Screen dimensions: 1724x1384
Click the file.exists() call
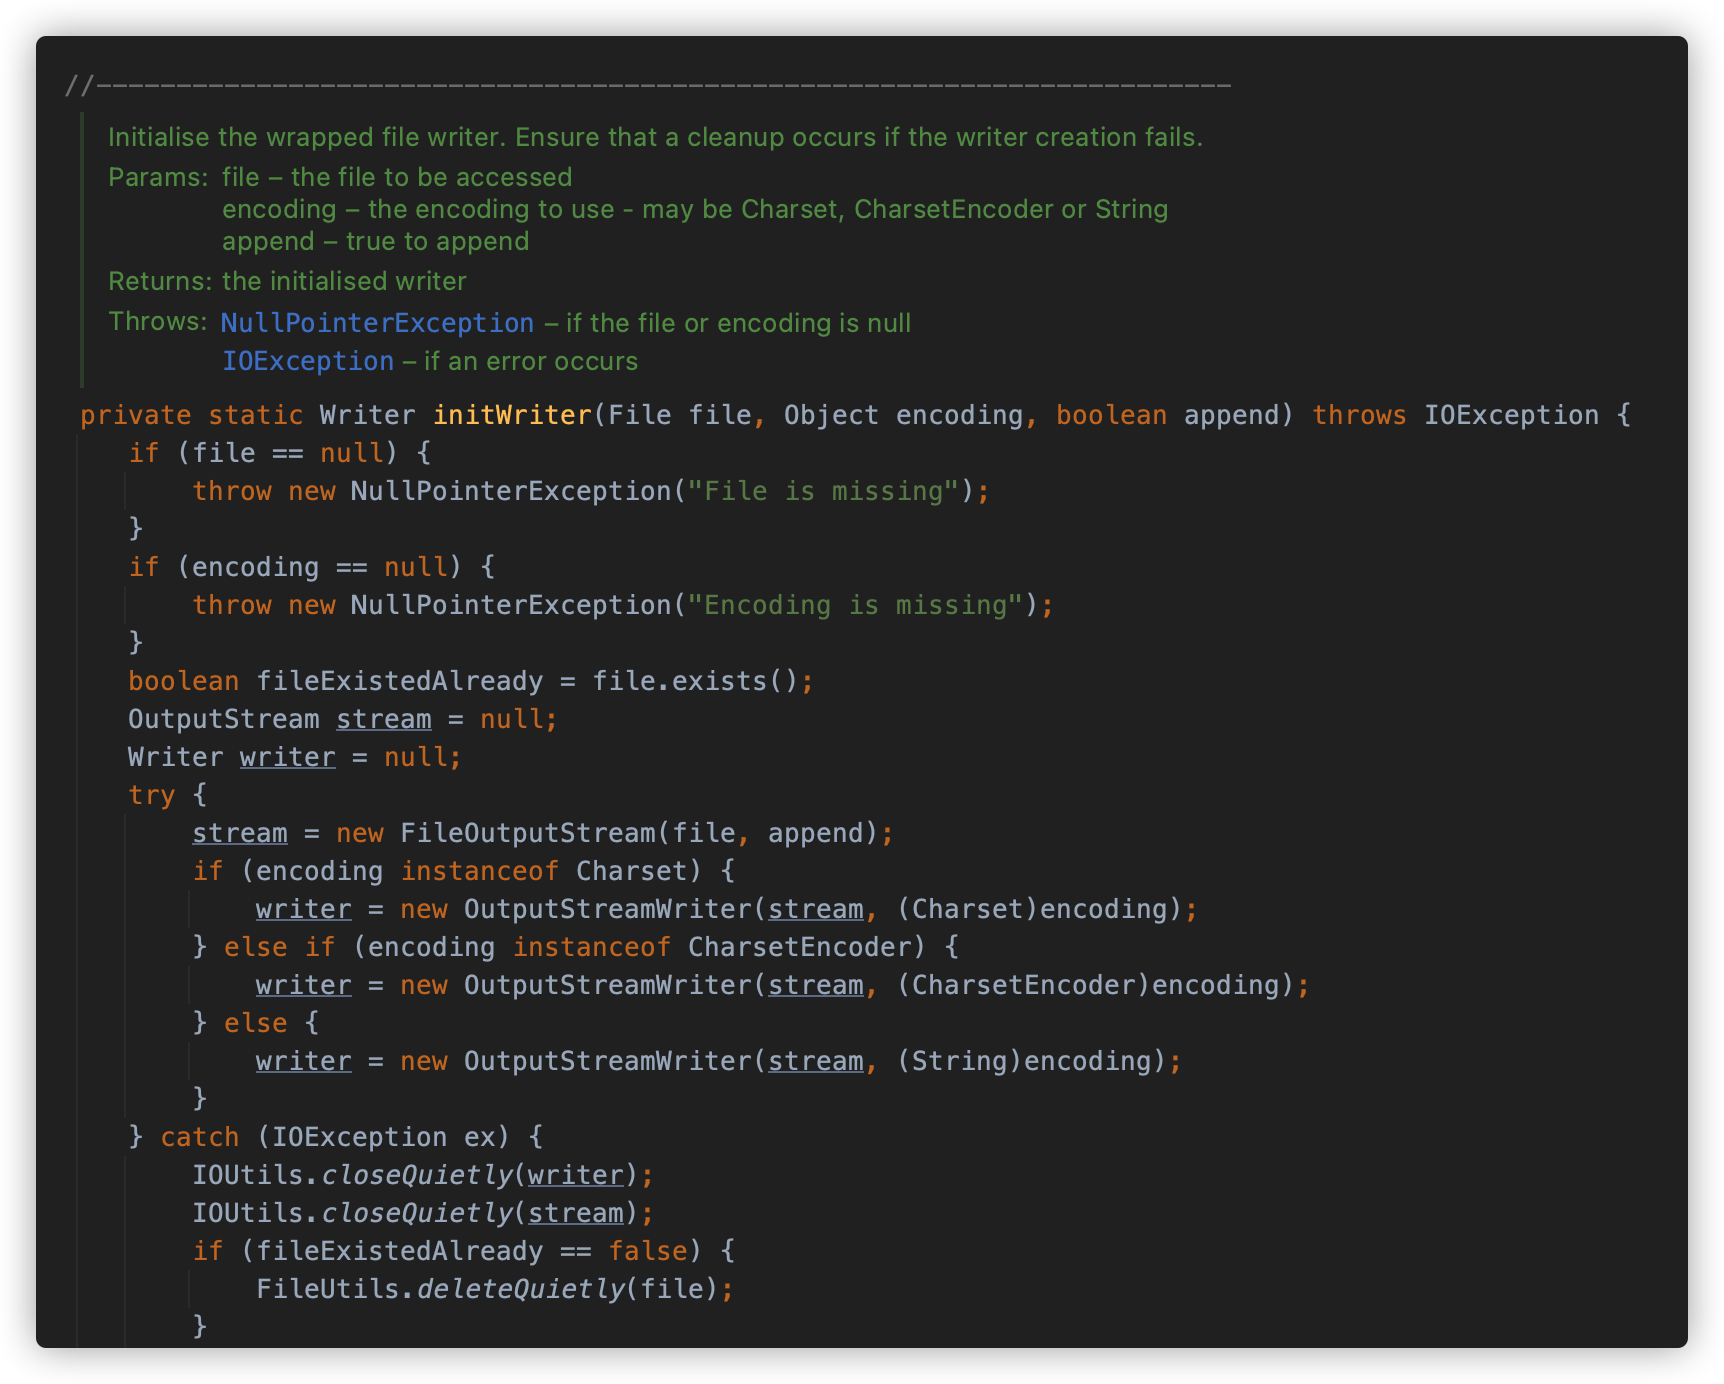[695, 681]
